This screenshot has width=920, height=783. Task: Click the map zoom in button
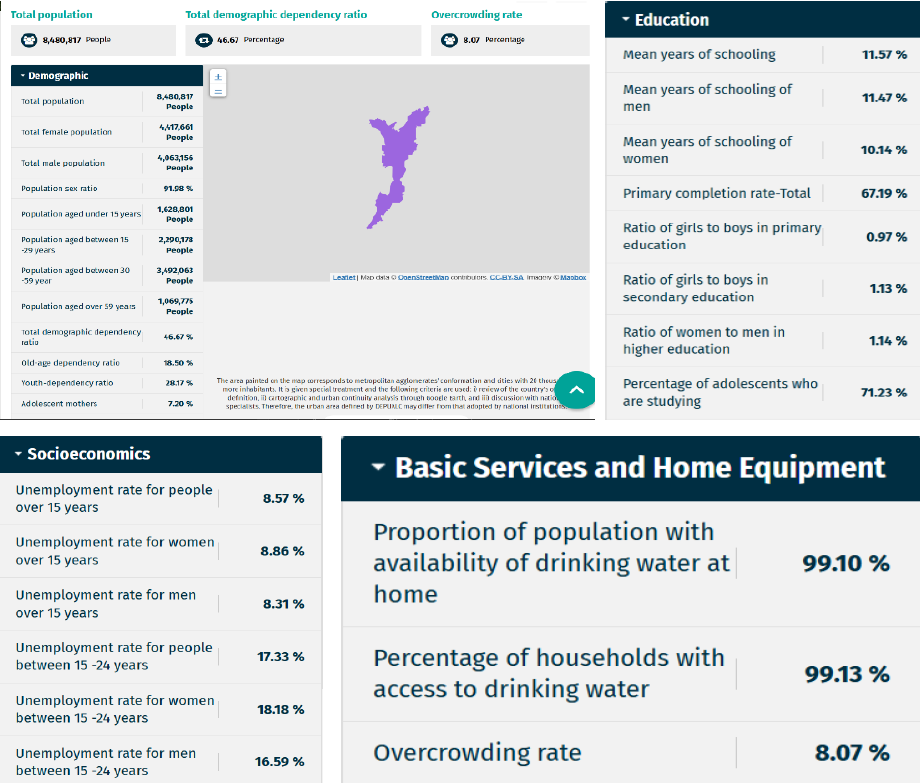219,77
